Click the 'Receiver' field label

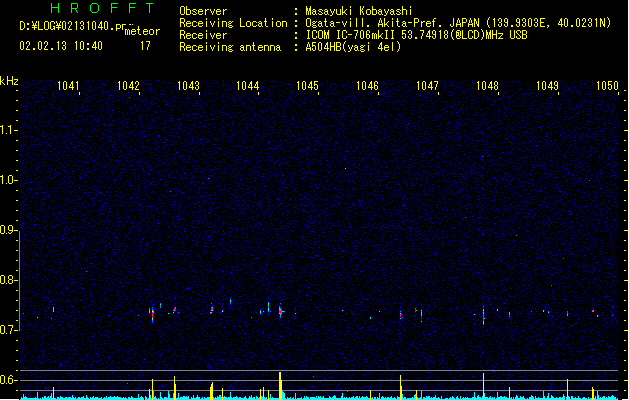click(x=203, y=35)
